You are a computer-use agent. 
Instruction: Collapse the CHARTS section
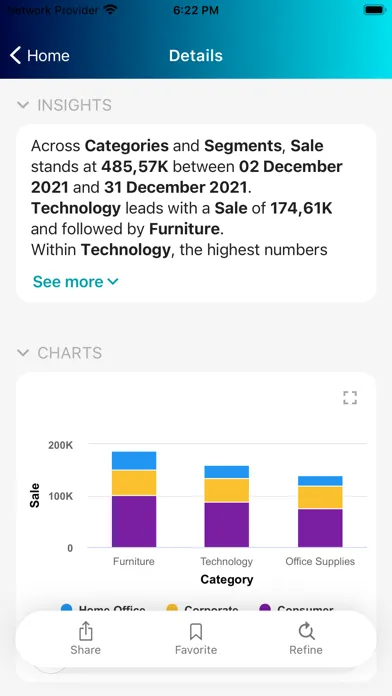23,353
